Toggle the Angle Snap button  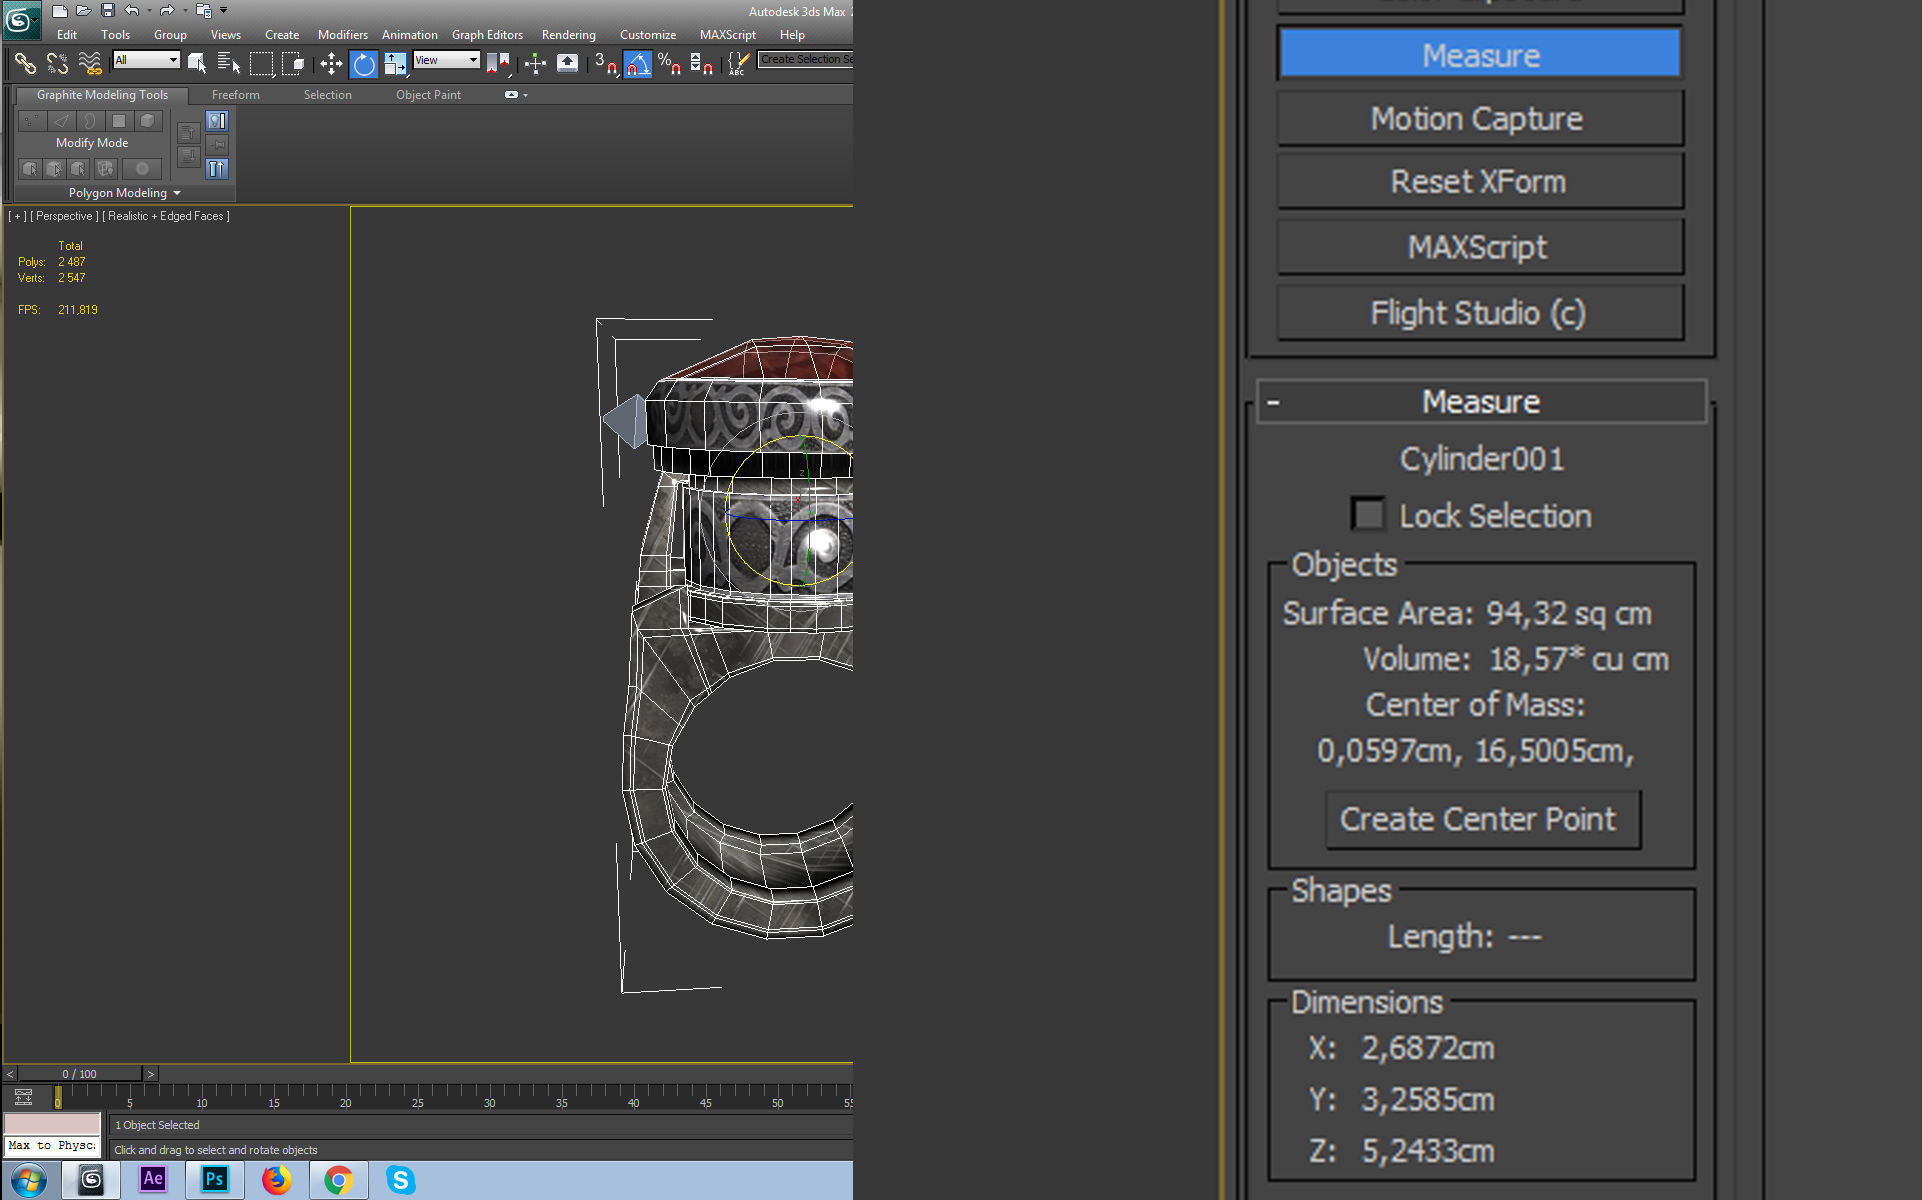[637, 64]
